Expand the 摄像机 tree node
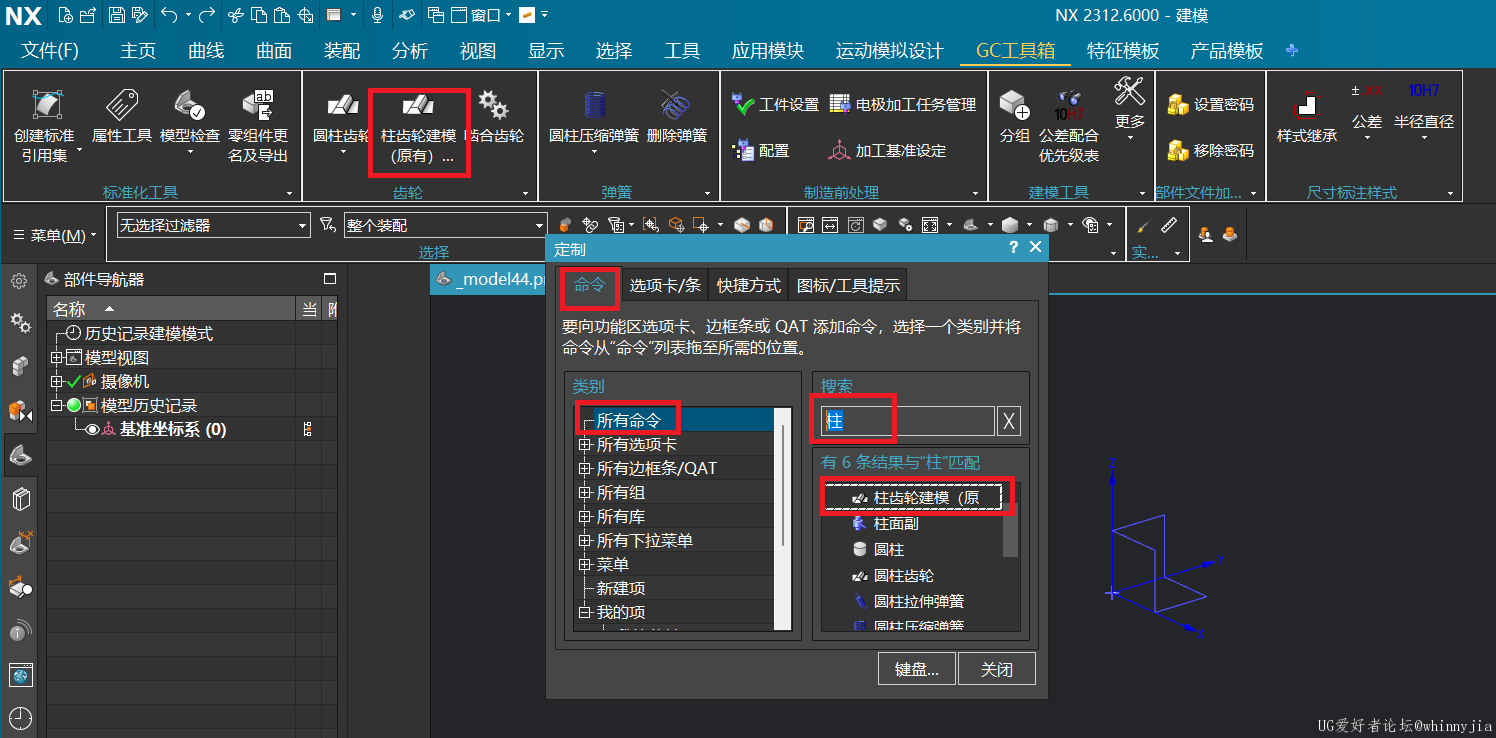This screenshot has height=738, width=1496. tap(57, 382)
